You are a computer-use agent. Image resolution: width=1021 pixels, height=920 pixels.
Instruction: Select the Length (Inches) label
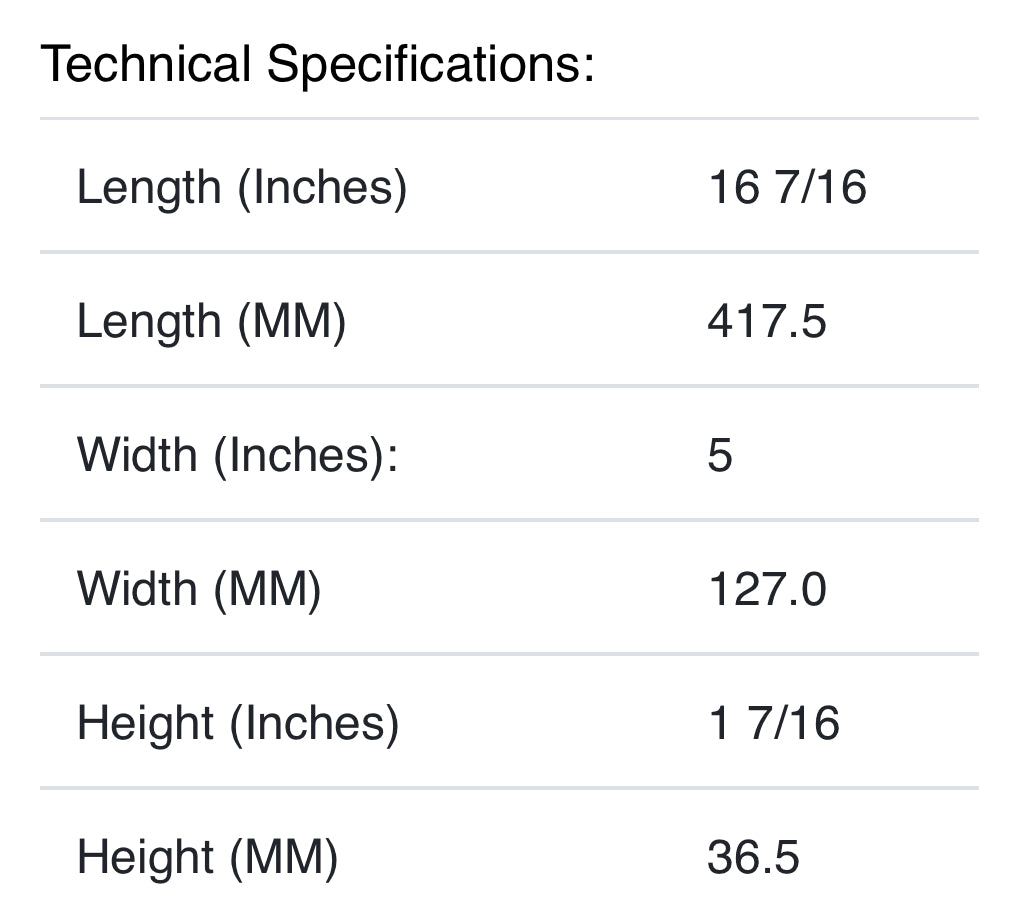(242, 187)
